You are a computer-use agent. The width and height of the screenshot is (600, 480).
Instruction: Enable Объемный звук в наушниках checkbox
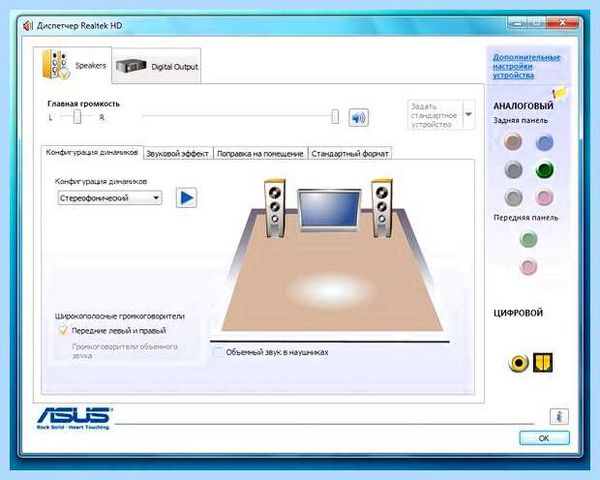pos(218,352)
